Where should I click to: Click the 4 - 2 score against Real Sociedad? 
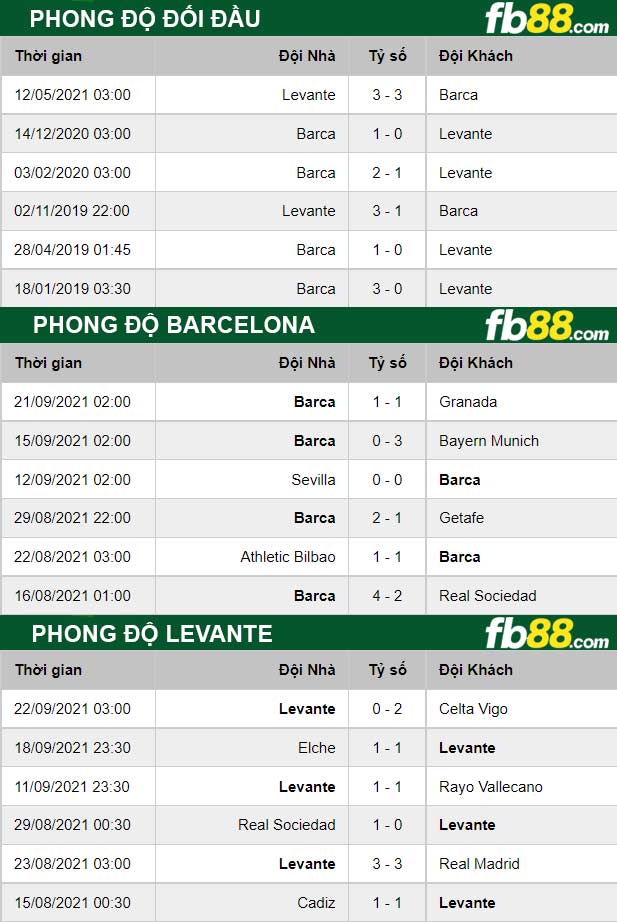[x=387, y=596]
